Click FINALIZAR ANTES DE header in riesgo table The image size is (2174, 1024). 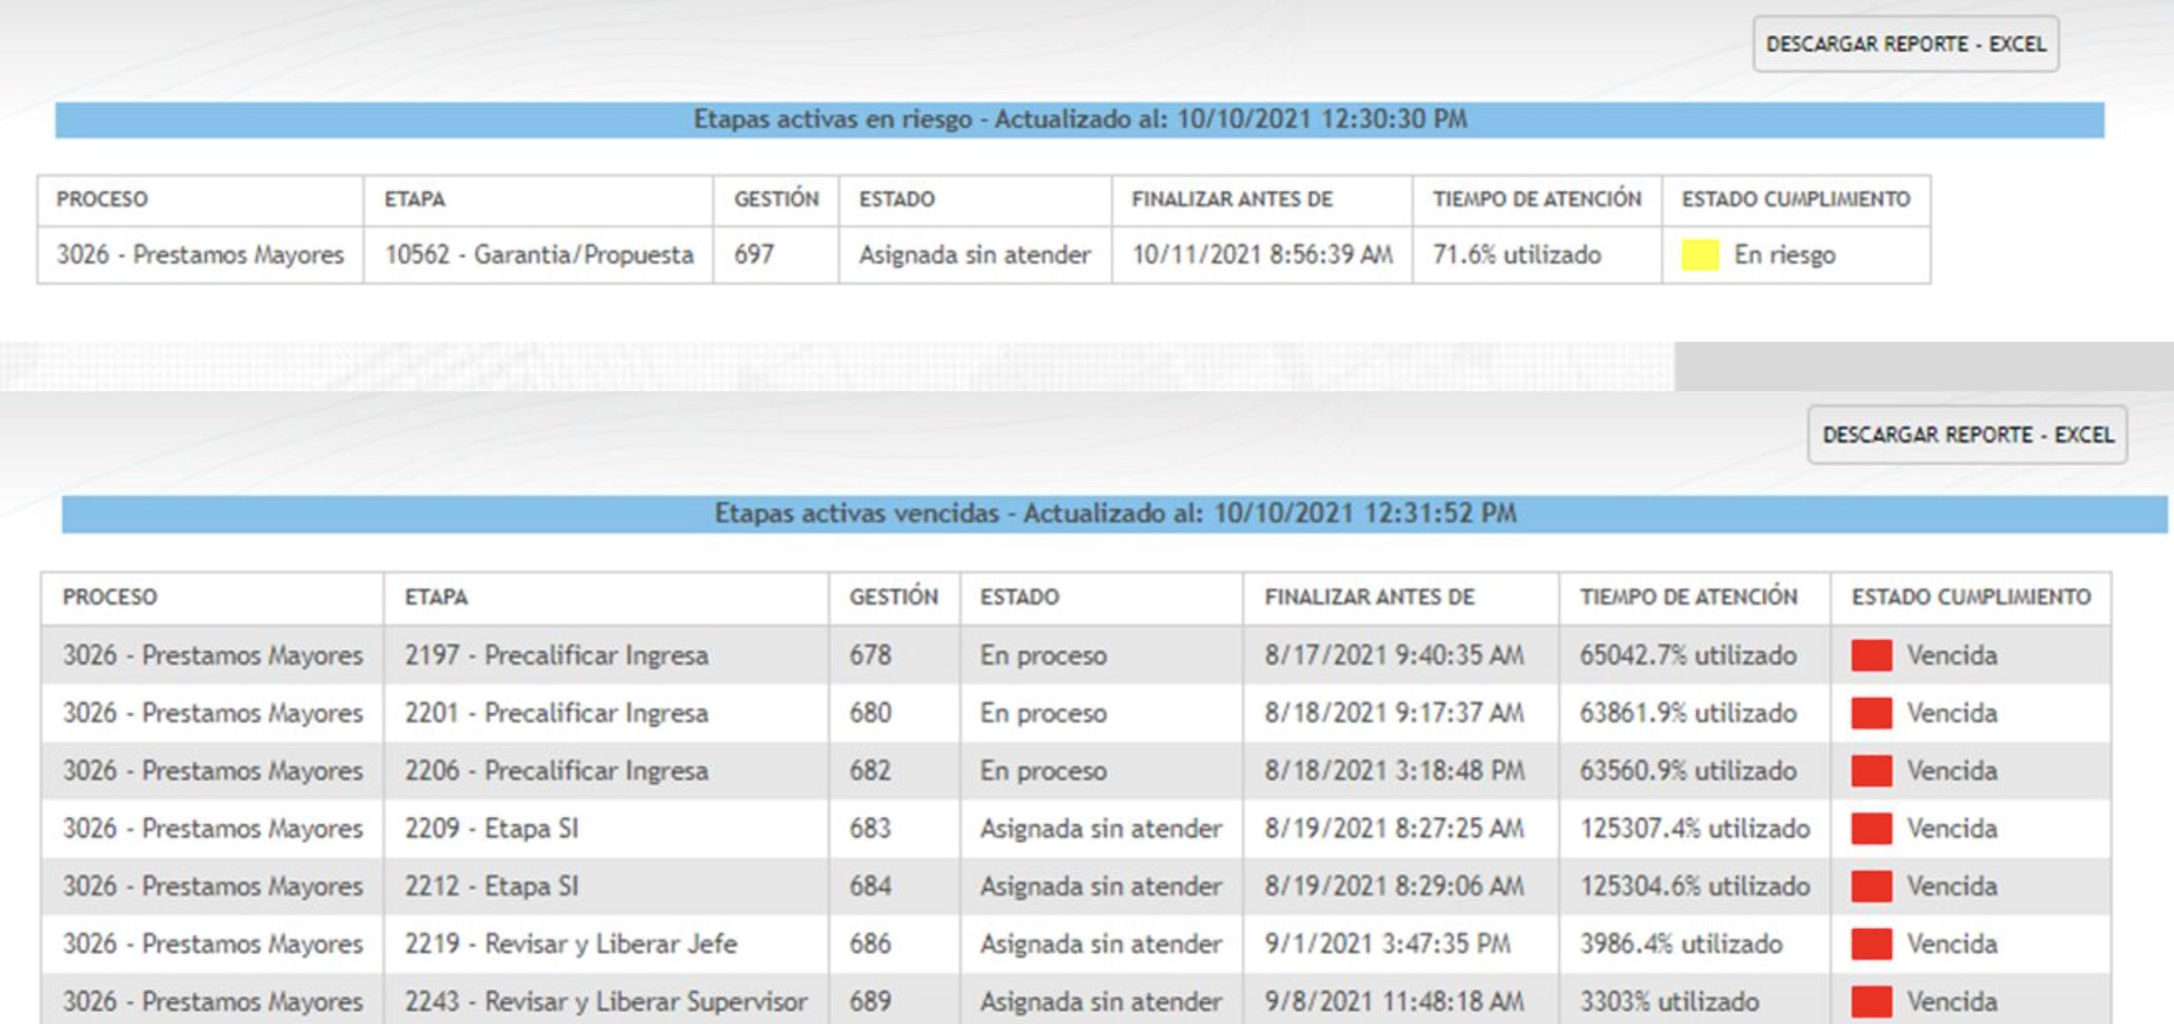(x=1232, y=199)
